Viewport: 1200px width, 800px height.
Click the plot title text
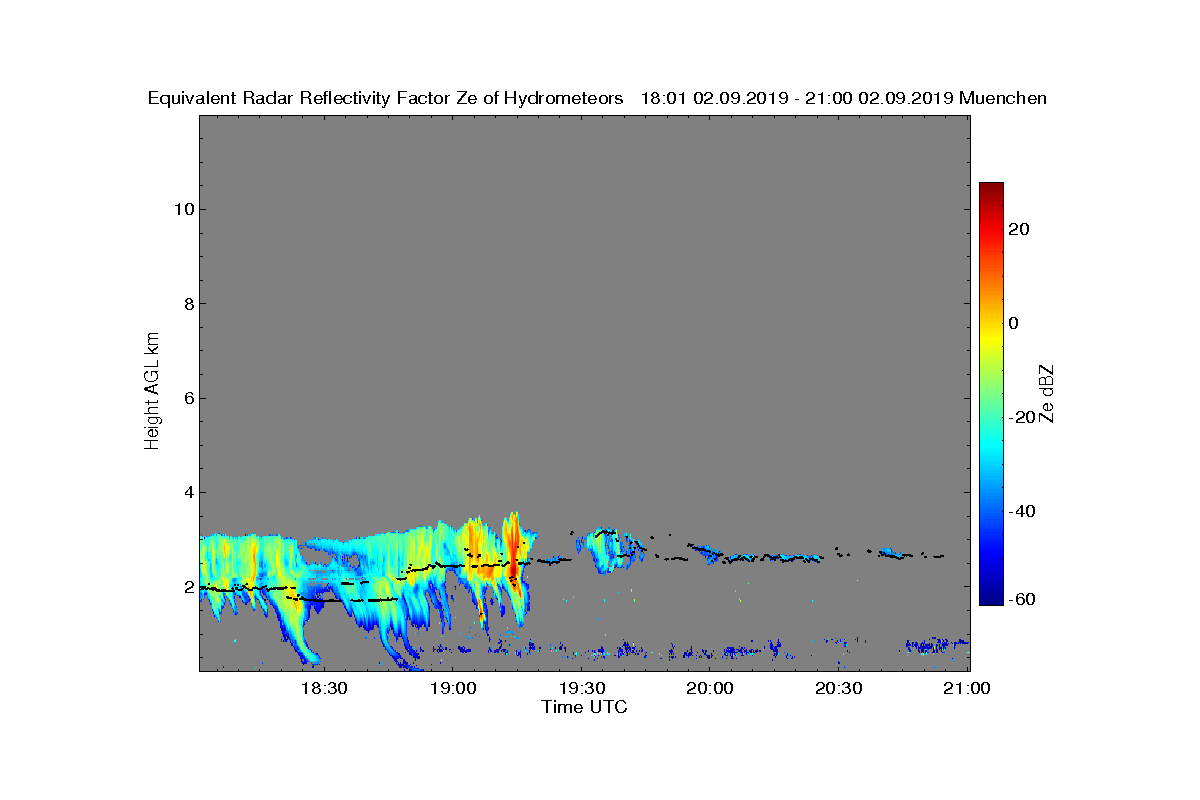tap(597, 98)
